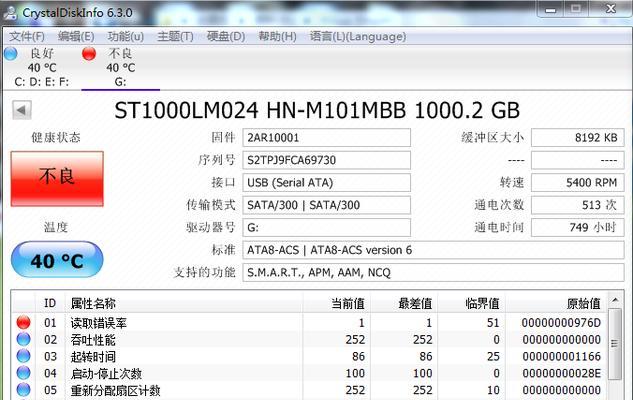Close the CrystalDiskInfo window

point(610,9)
